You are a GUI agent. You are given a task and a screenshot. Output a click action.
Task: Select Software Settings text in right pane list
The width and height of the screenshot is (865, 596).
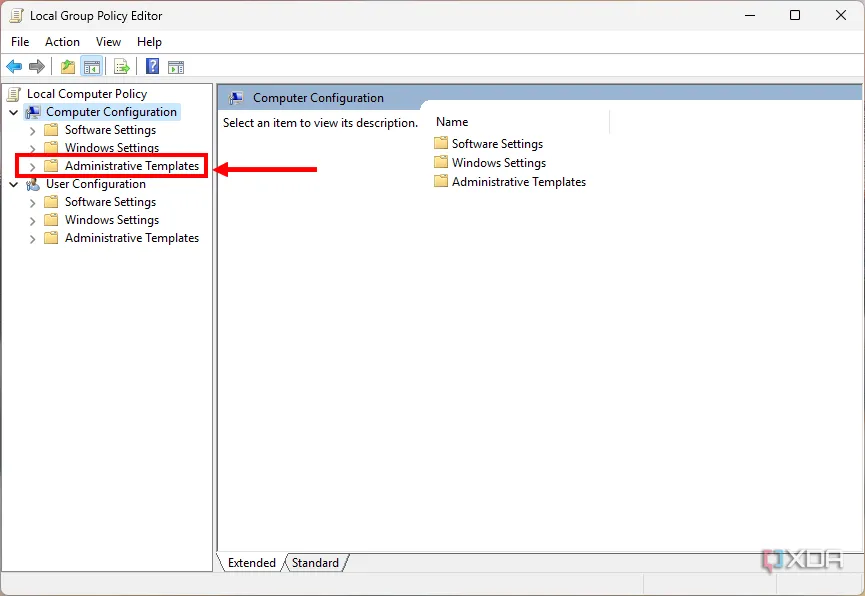coord(497,143)
